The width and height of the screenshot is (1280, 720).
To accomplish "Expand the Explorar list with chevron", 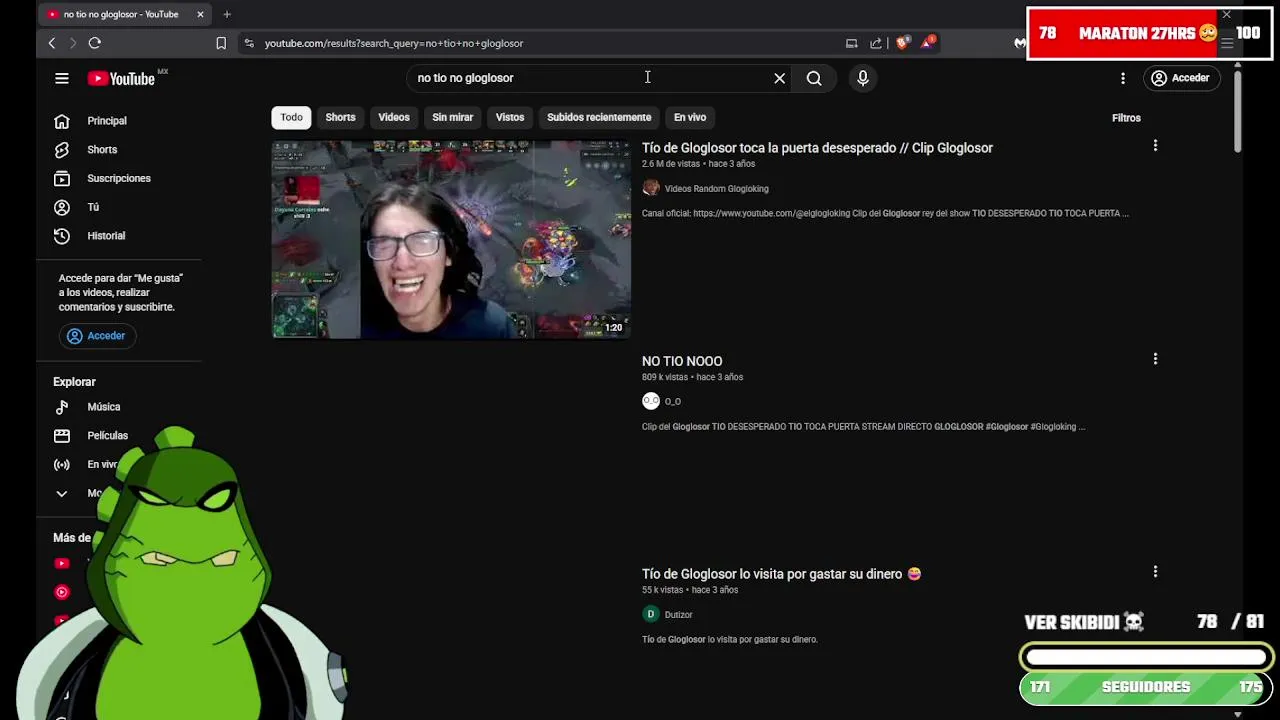I will click(x=62, y=494).
